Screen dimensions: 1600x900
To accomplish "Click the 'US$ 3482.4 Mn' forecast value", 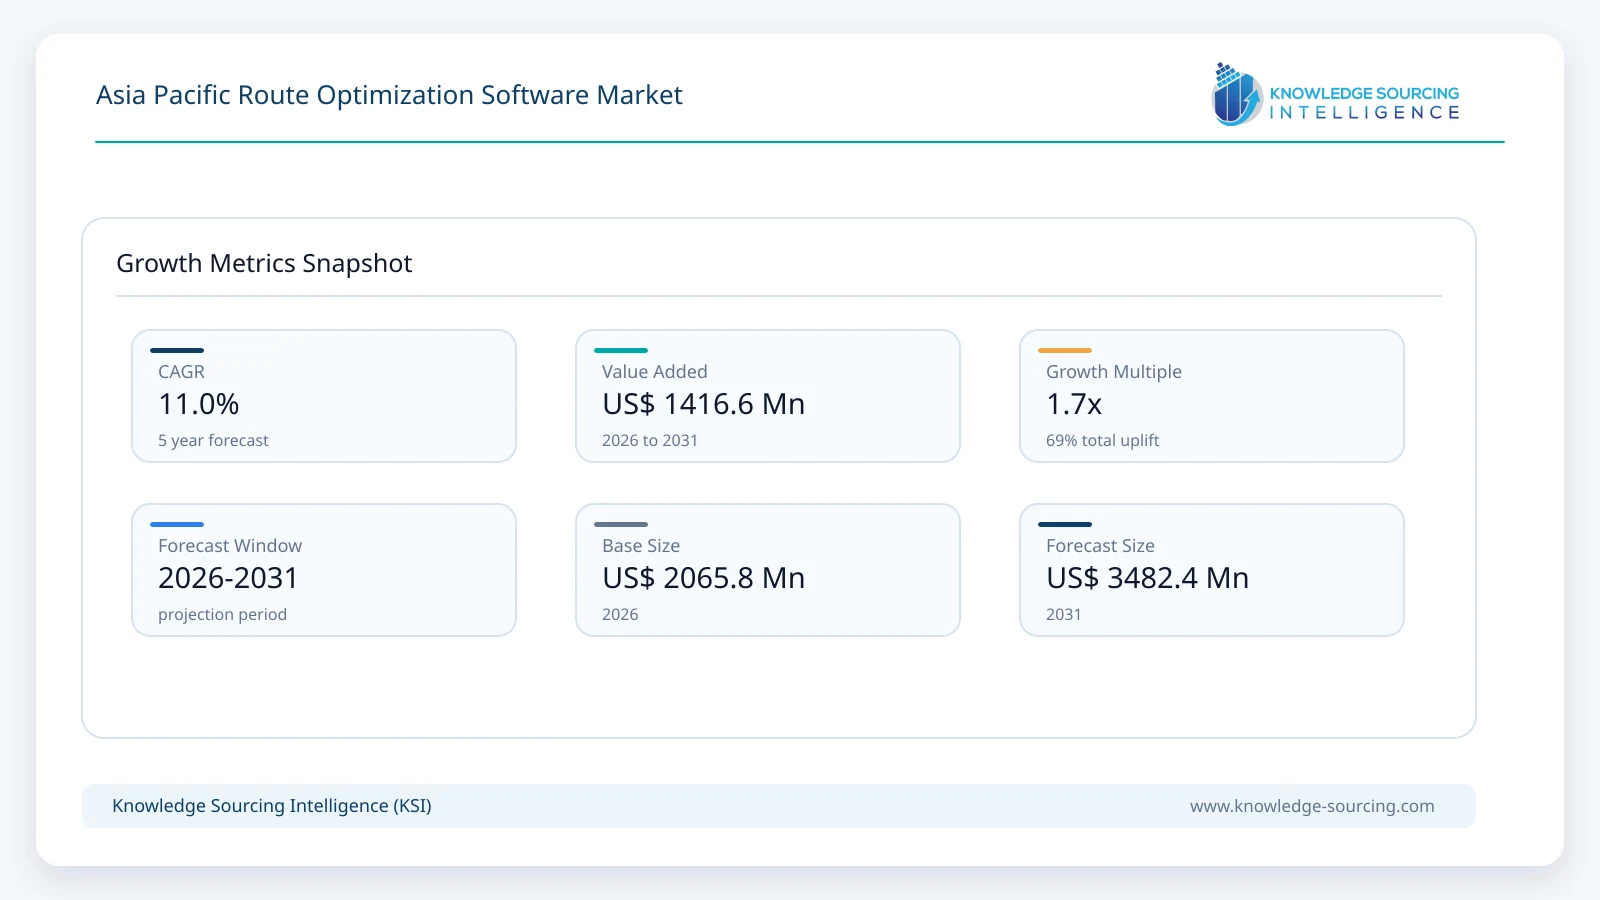I will coord(1147,578).
